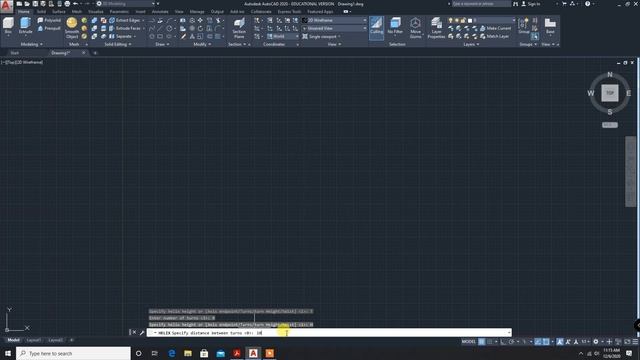Viewport: 640px width, 360px height.
Task: Click Match Layer button
Action: 494,36
